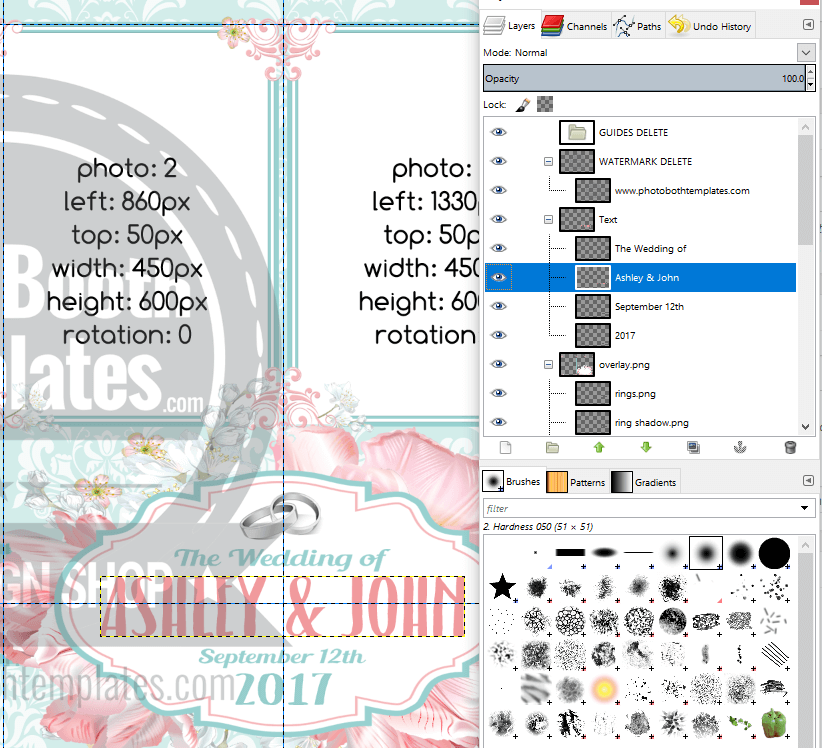Hide the GUIDES DELETE layer group
This screenshot has width=822, height=748.
pos(499,132)
